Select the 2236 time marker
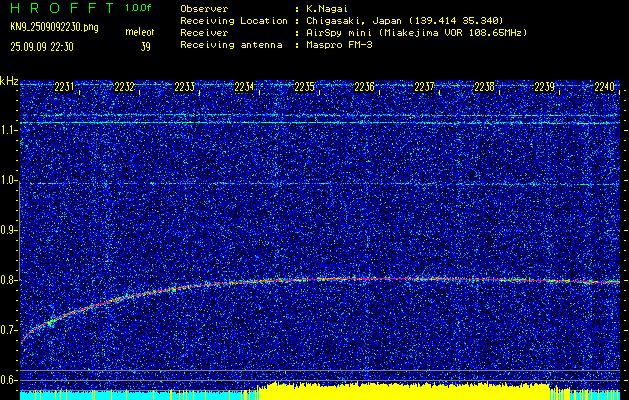This screenshot has width=629, height=400. 365,87
